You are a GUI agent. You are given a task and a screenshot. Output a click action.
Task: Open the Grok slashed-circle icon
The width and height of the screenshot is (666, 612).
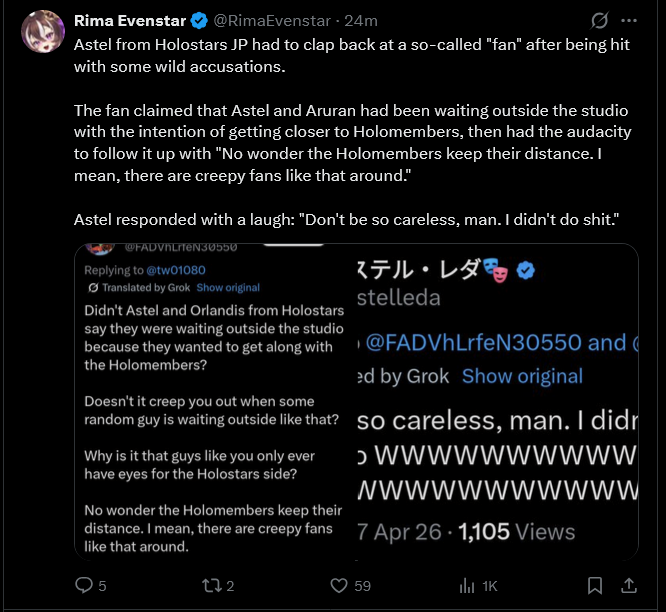600,20
